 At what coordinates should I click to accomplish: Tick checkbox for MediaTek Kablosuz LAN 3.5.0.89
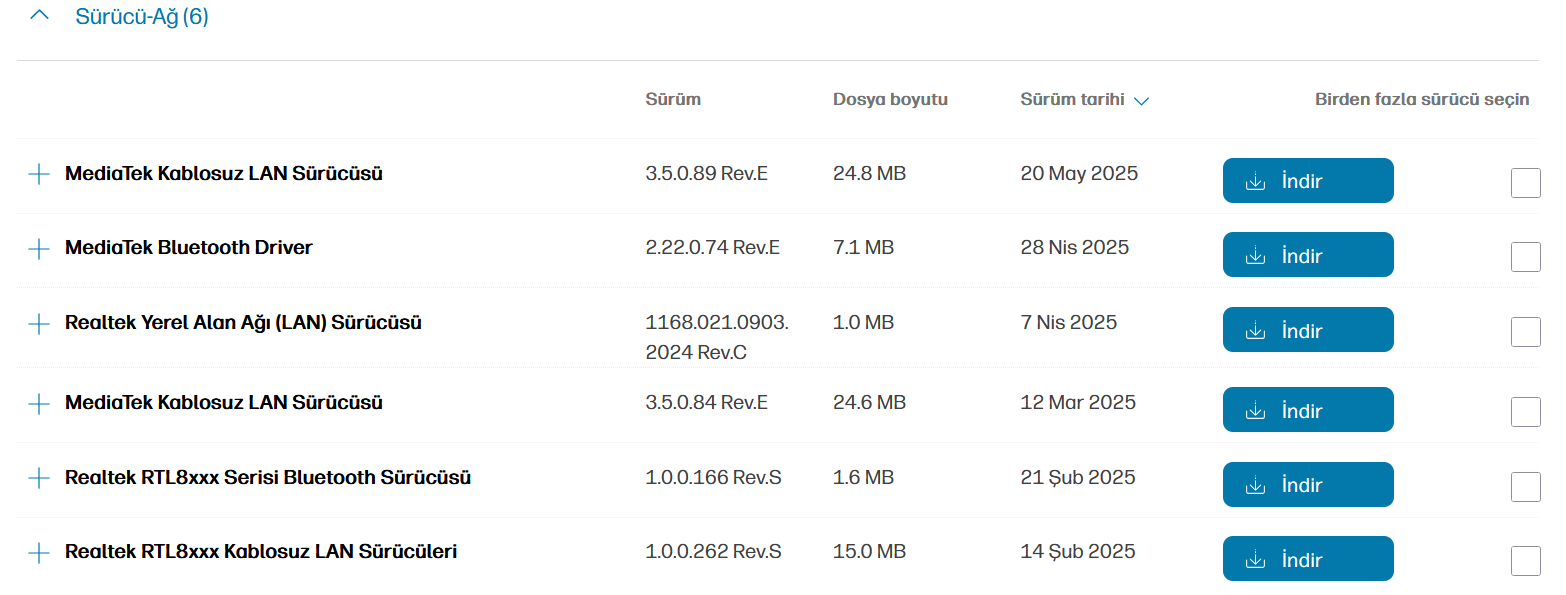click(x=1525, y=183)
